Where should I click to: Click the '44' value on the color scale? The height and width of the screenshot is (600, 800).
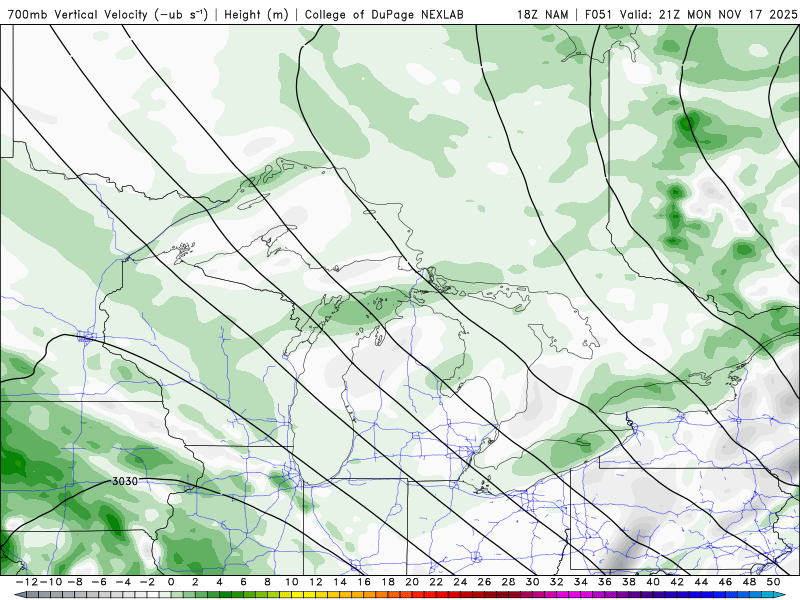pyautogui.click(x=702, y=582)
